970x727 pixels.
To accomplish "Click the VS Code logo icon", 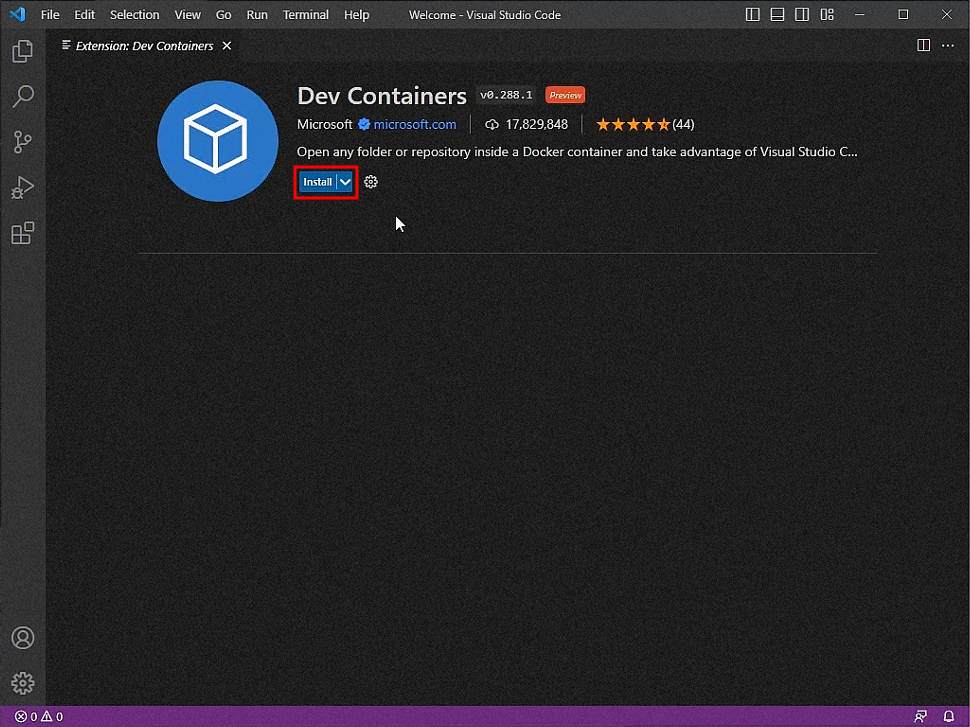I will tap(17, 14).
